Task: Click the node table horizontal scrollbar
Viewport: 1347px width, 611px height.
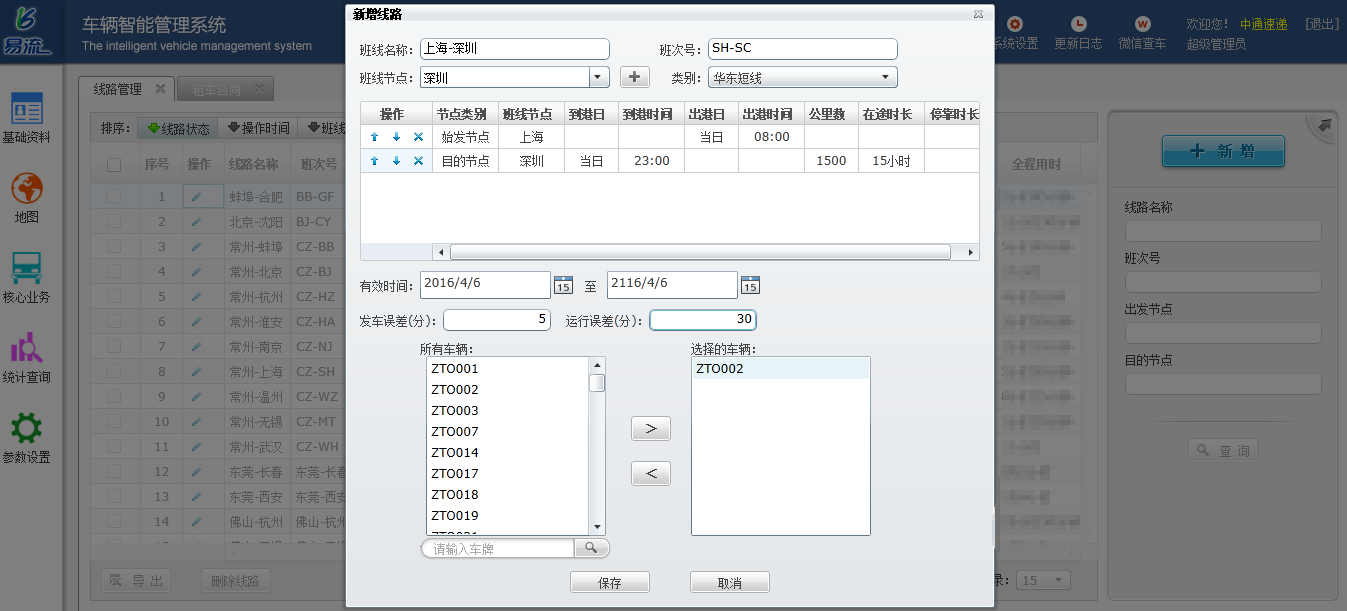Action: coord(700,252)
